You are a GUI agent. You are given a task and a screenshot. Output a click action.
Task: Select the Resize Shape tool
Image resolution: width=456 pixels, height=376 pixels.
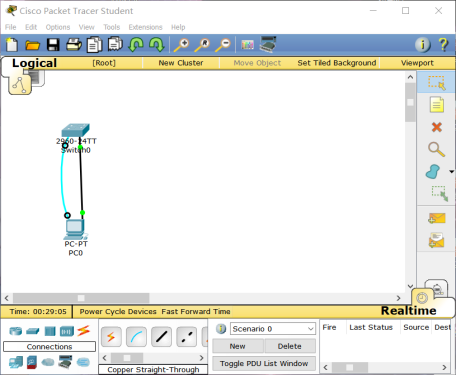point(440,193)
